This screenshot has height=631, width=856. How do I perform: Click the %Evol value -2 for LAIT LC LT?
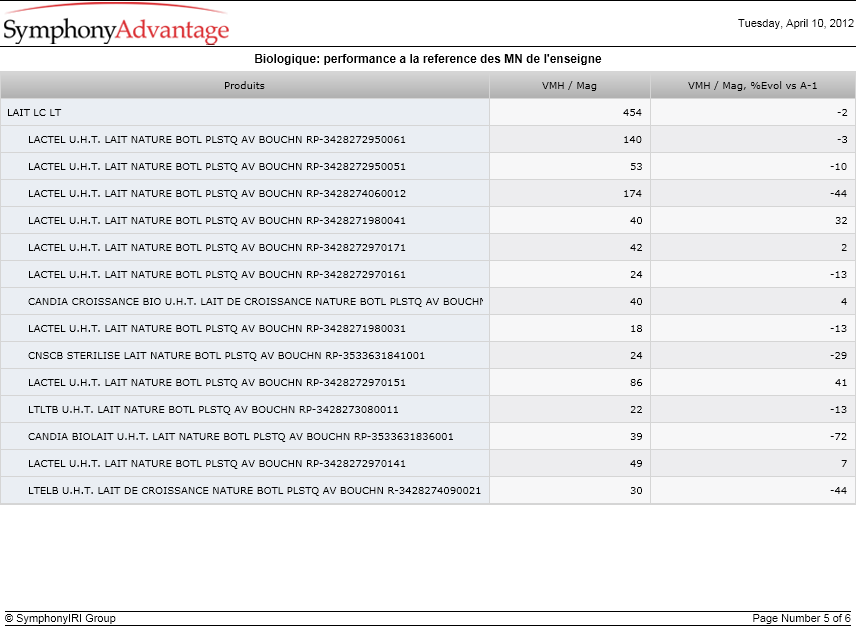[842, 112]
